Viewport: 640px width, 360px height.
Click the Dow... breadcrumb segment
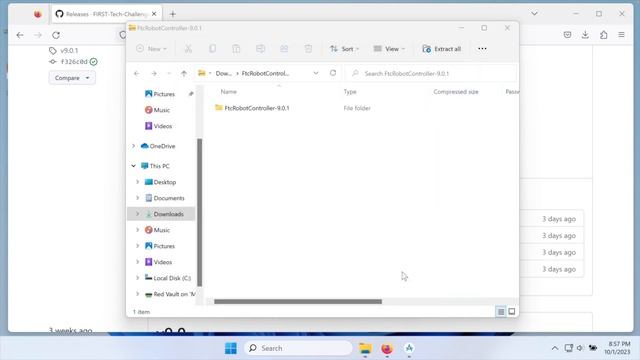(223, 73)
